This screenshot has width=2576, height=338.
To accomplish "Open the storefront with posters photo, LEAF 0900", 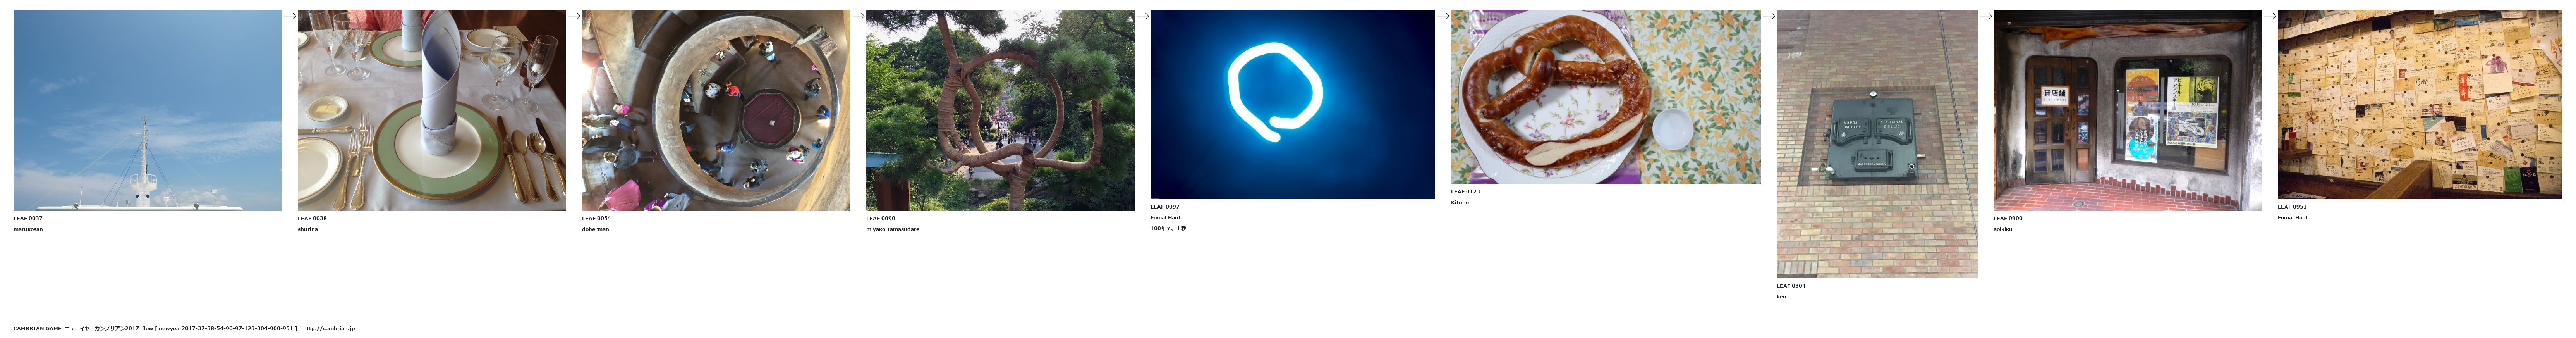I will (x=2128, y=110).
